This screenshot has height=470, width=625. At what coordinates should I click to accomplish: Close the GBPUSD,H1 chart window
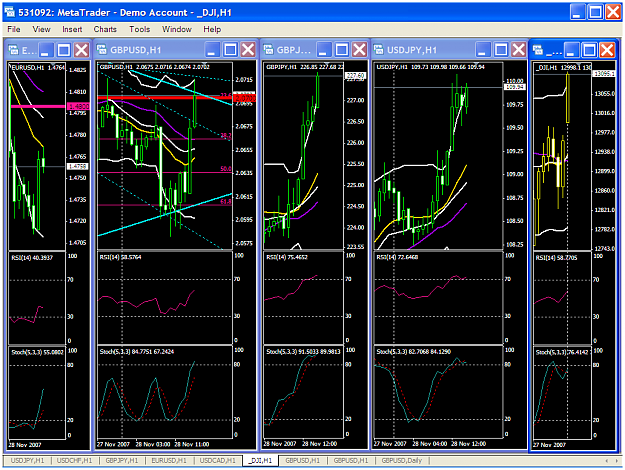pos(248,50)
